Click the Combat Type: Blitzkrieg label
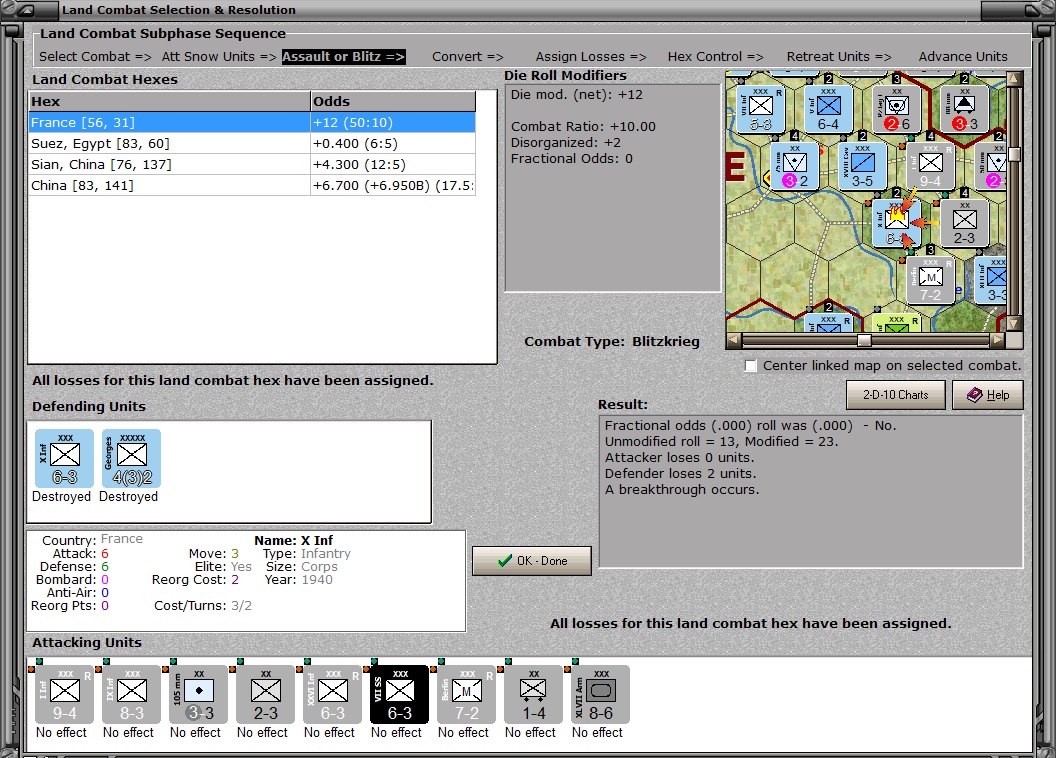The width and height of the screenshot is (1056, 758). (612, 342)
